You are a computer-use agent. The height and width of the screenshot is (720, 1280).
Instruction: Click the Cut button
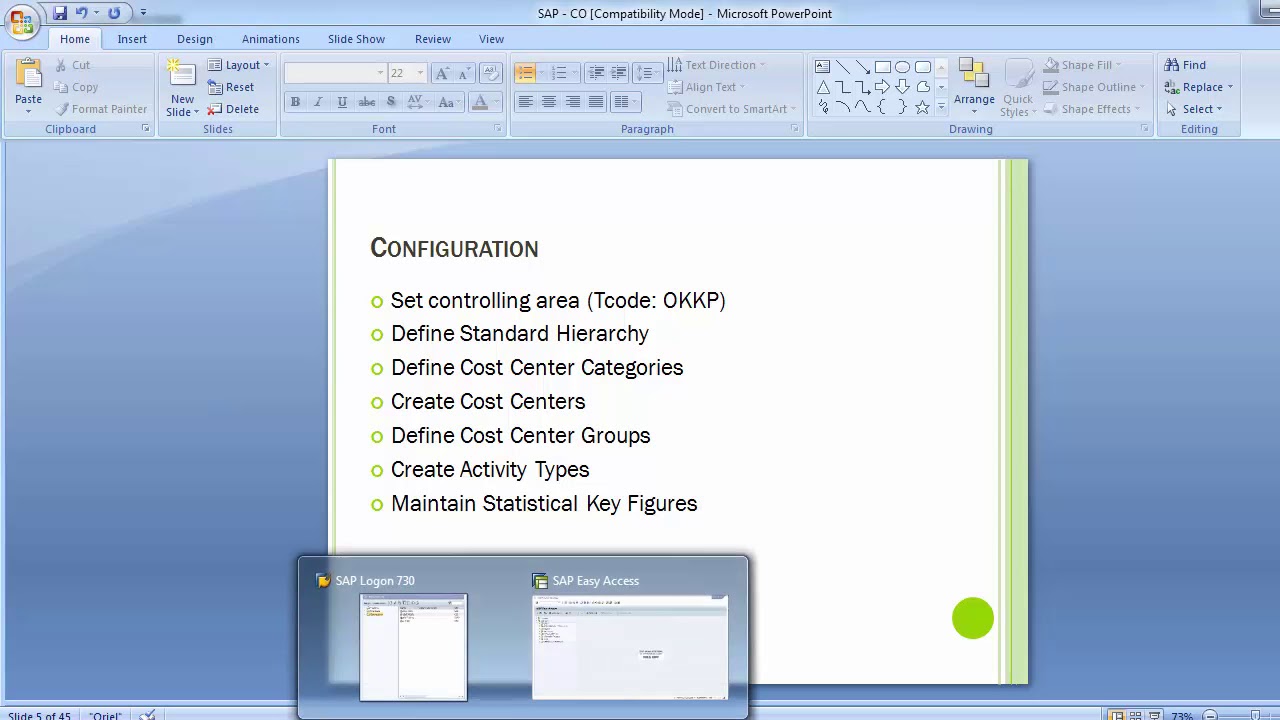72,65
